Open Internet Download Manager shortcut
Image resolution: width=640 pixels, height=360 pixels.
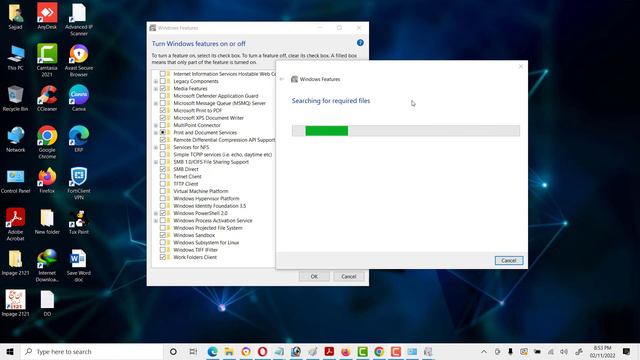tap(47, 265)
